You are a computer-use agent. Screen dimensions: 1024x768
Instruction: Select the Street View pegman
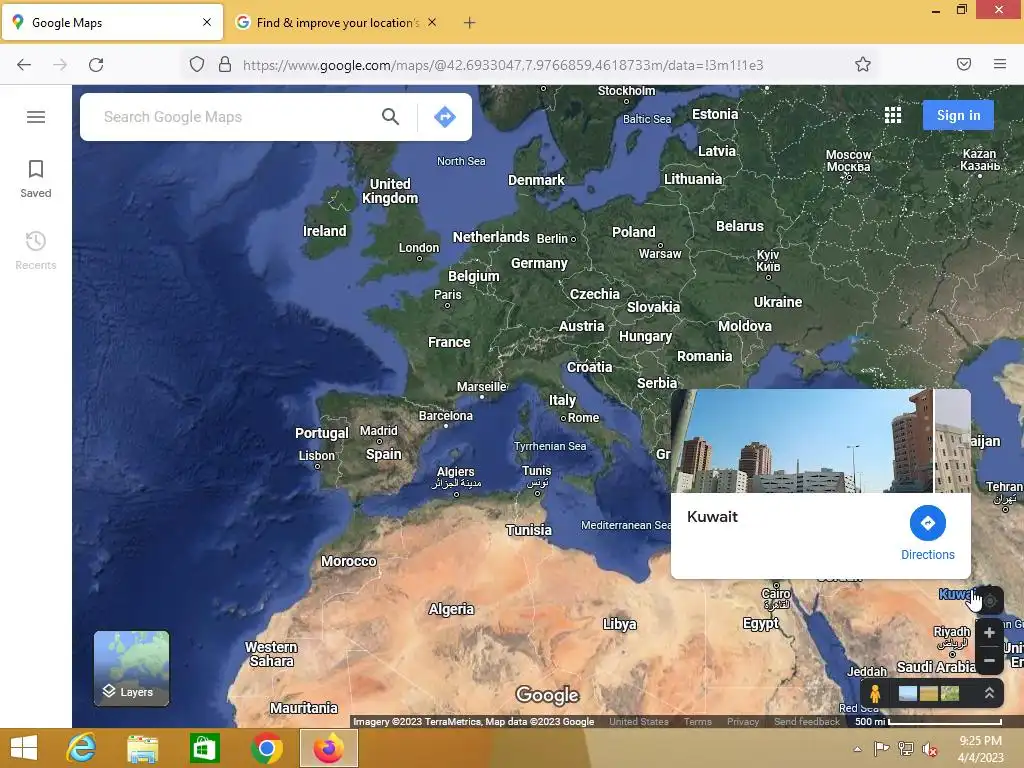tap(875, 694)
